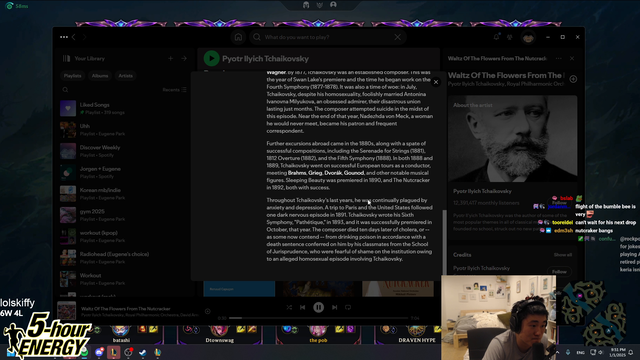Click the Brahms link in biography
This screenshot has height=360, width=640.
tap(297, 173)
